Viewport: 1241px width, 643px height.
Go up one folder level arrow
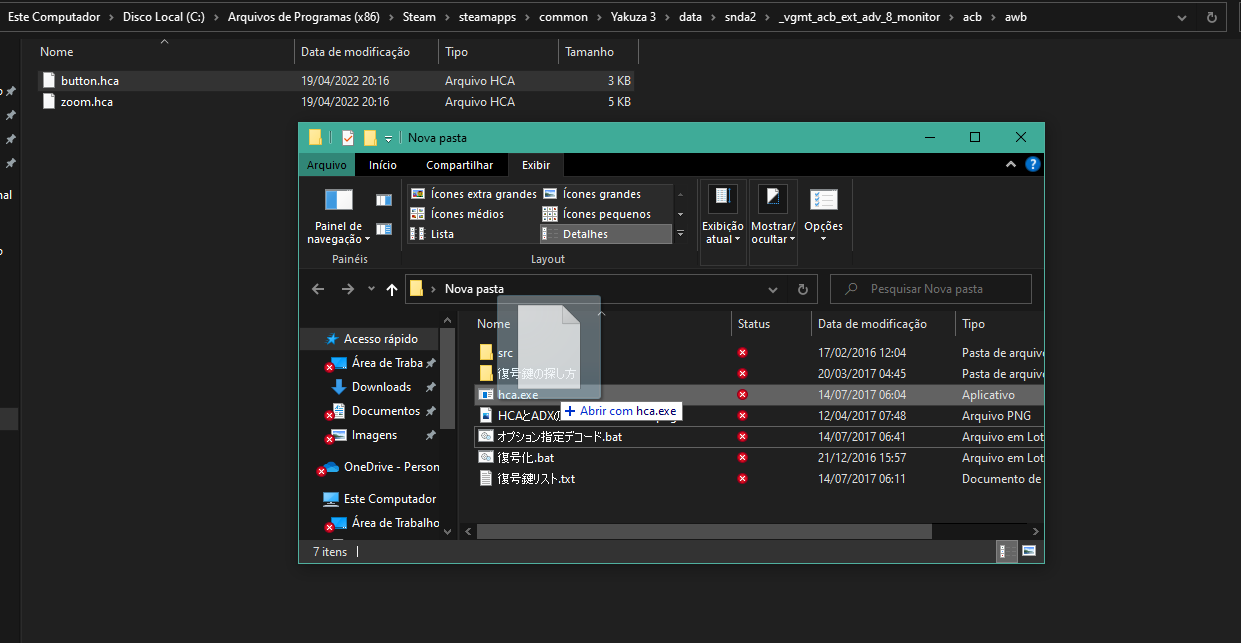point(392,289)
